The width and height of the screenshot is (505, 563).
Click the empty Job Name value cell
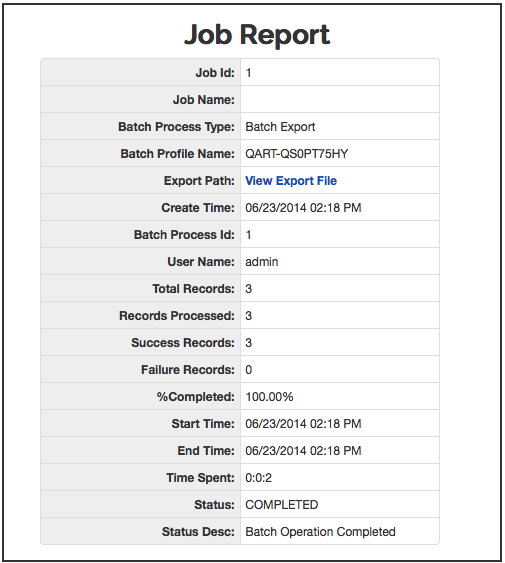340,99
